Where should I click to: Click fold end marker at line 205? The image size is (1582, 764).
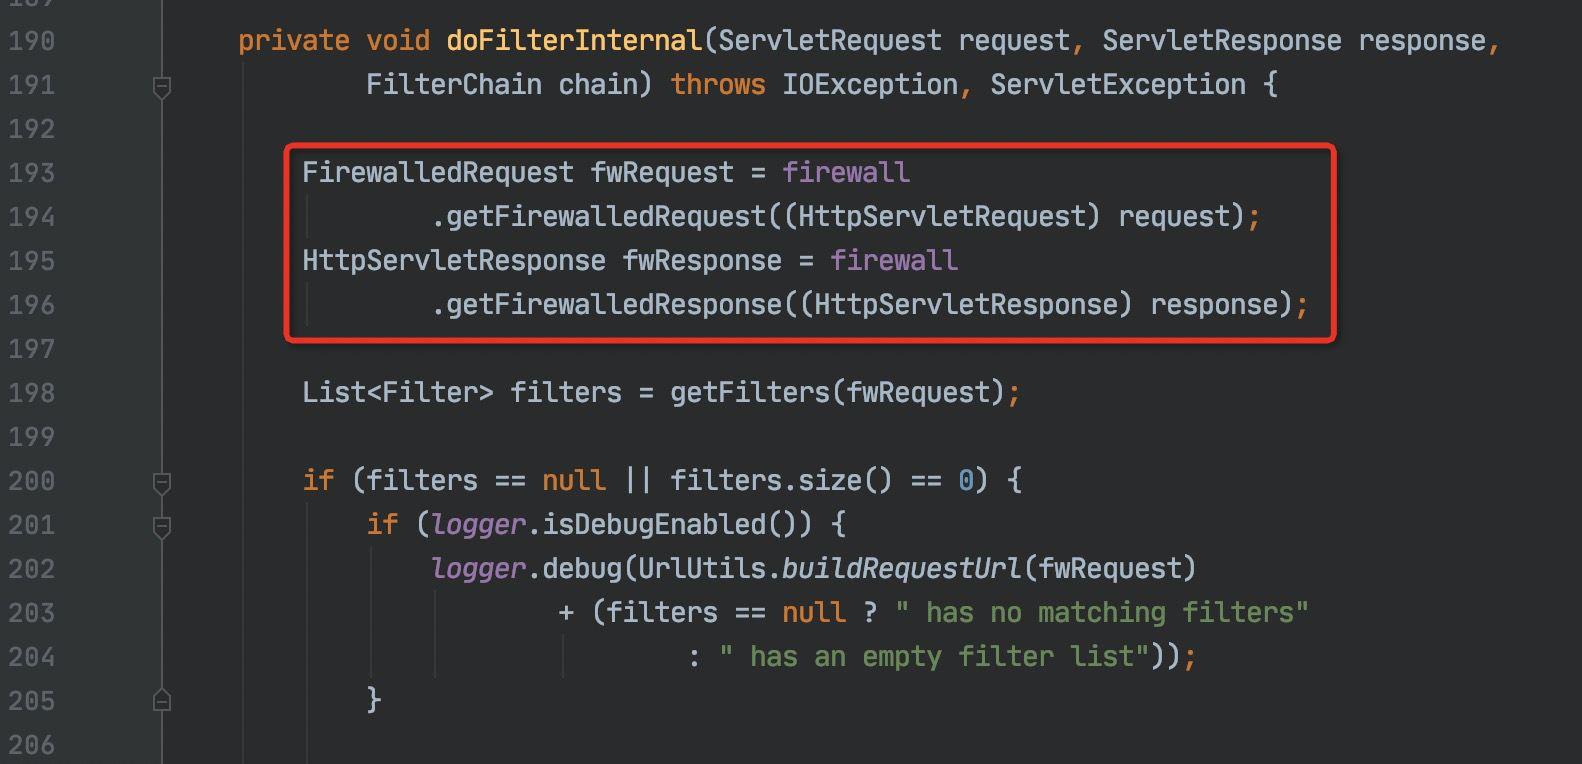pyautogui.click(x=161, y=700)
